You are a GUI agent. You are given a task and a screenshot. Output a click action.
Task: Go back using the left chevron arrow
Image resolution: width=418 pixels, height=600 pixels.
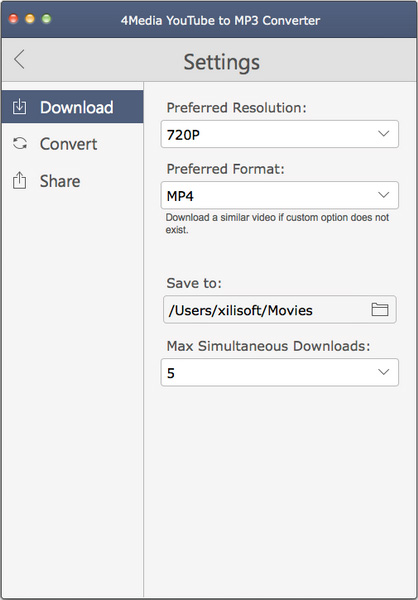click(x=19, y=59)
